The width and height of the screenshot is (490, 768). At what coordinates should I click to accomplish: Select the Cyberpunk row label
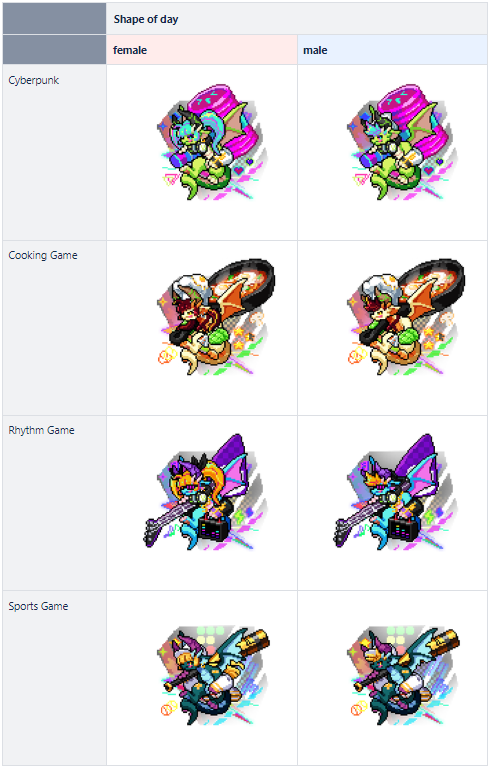click(33, 80)
